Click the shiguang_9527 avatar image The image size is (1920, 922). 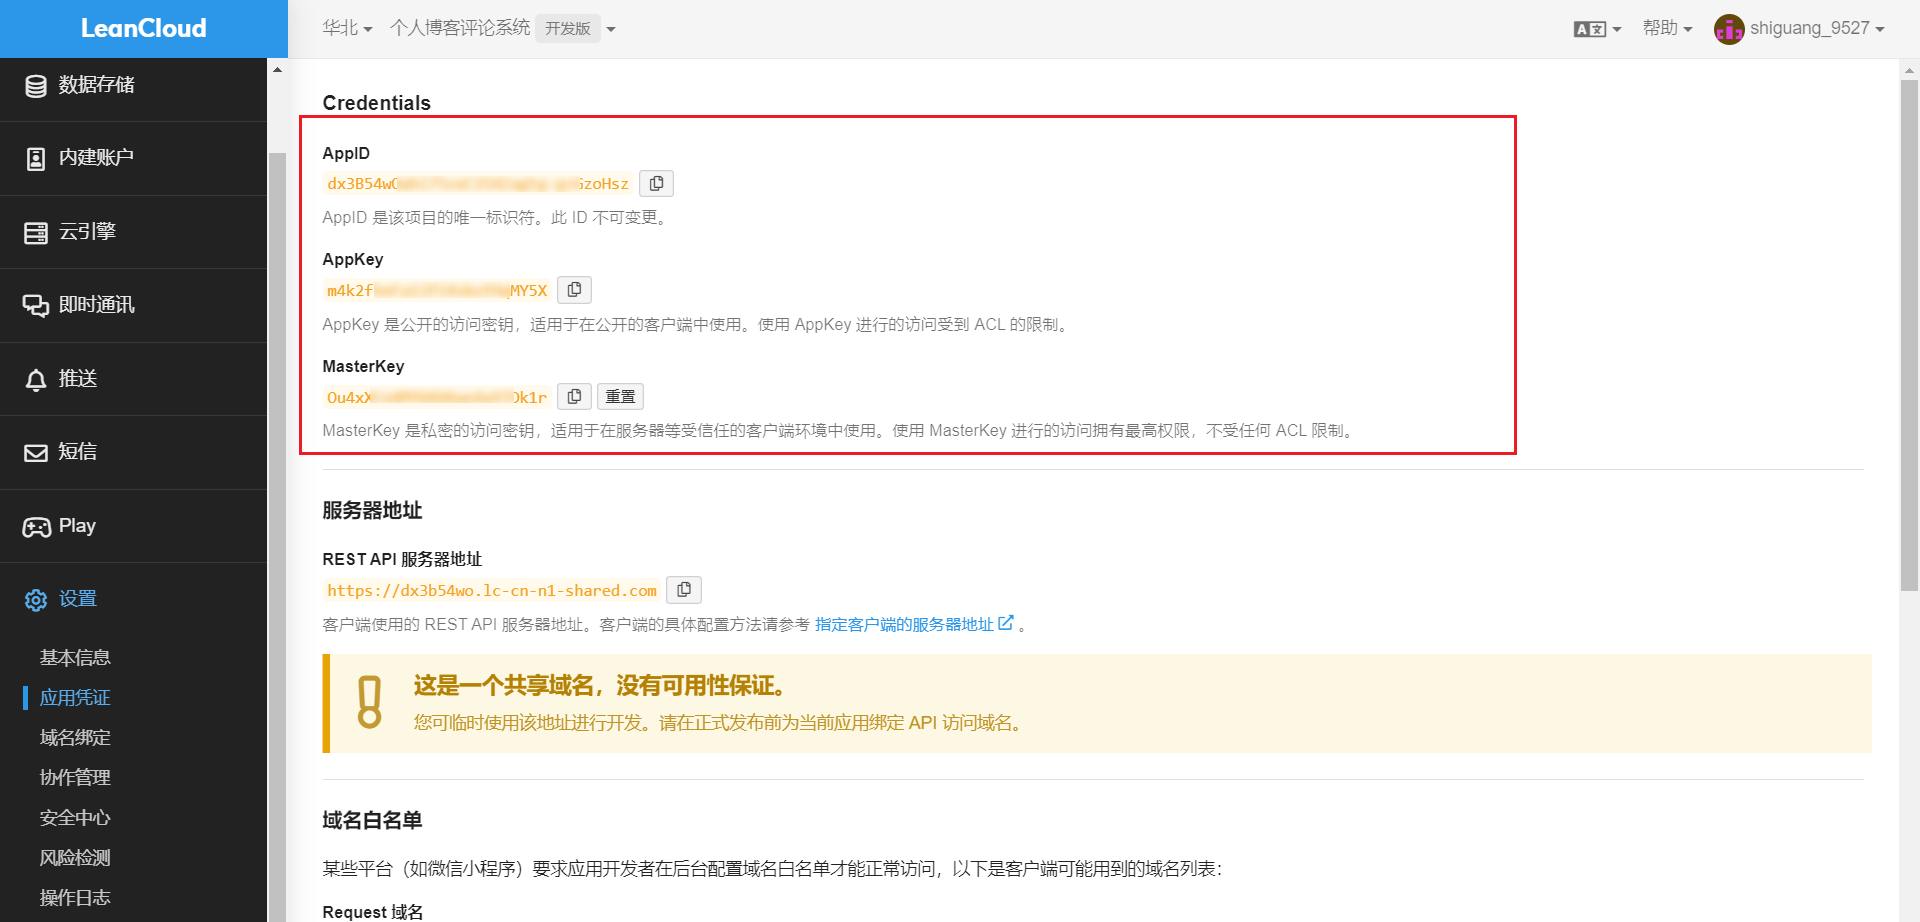[x=1729, y=29]
